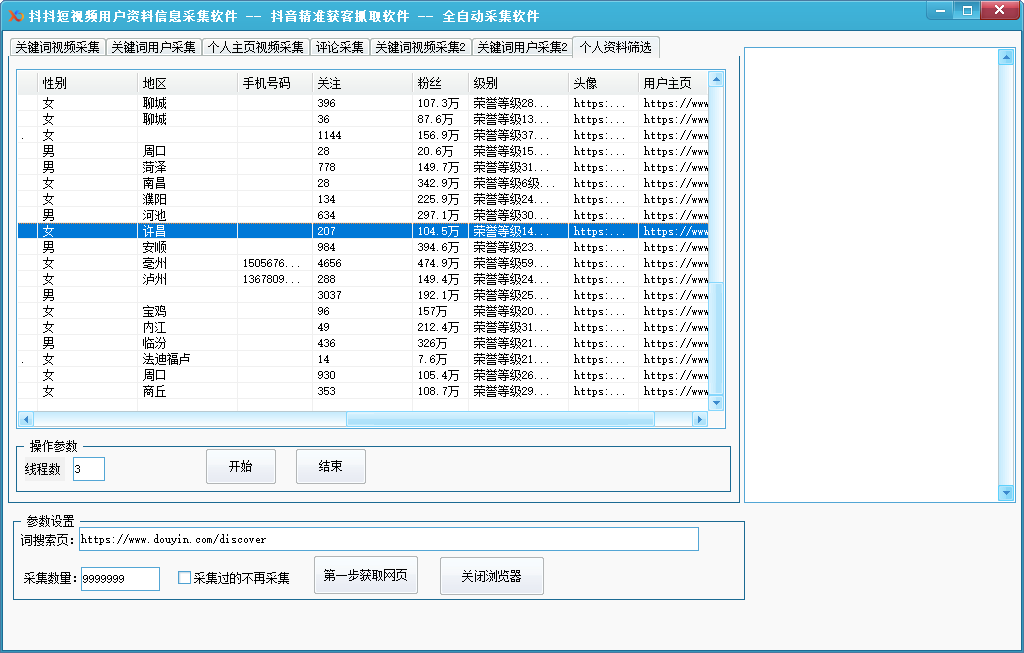Click the 头像 column header

[603, 83]
